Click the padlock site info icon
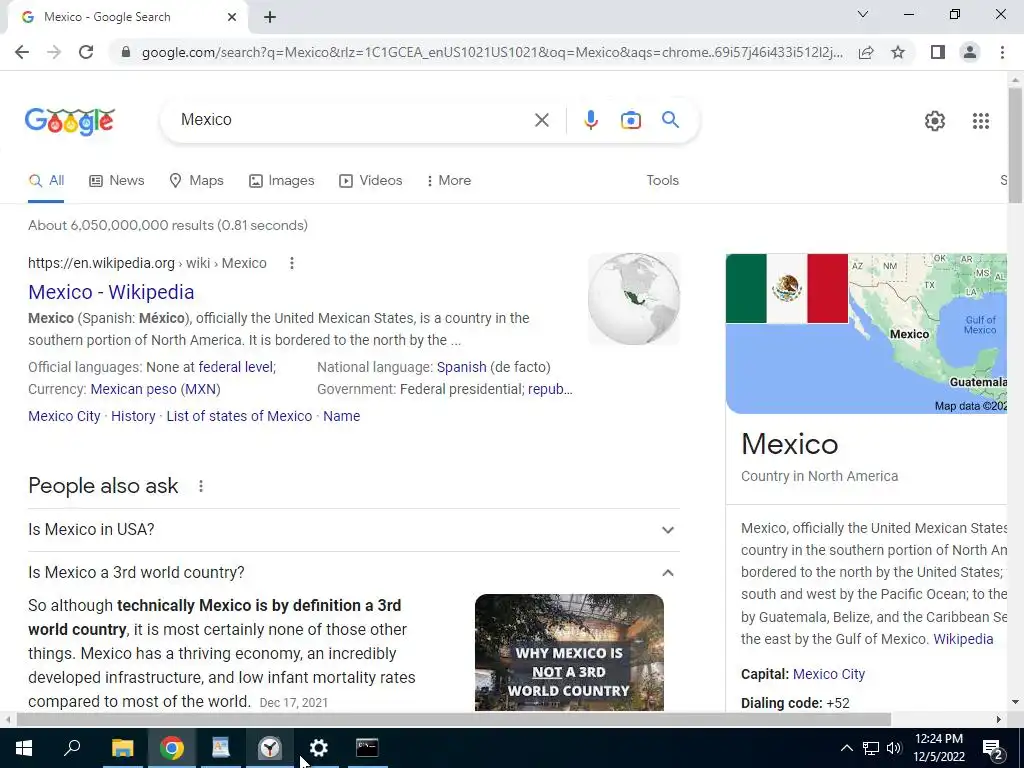This screenshot has width=1024, height=768. pyautogui.click(x=125, y=52)
